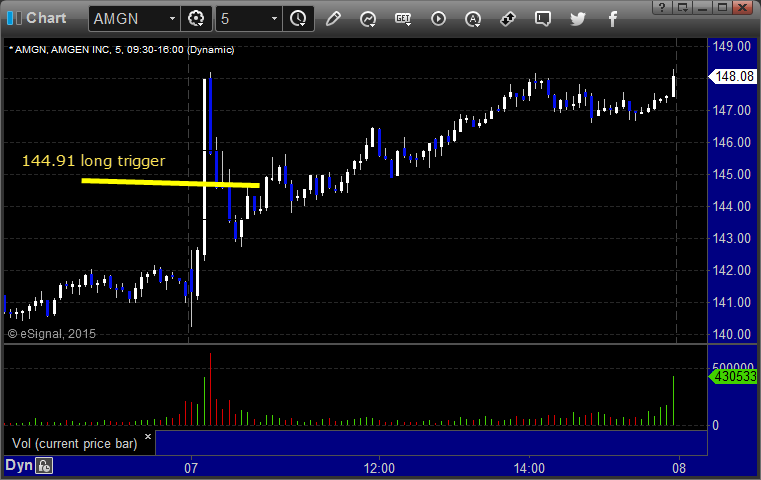Close the chart window
This screenshot has height=480, width=761.
point(743,7)
